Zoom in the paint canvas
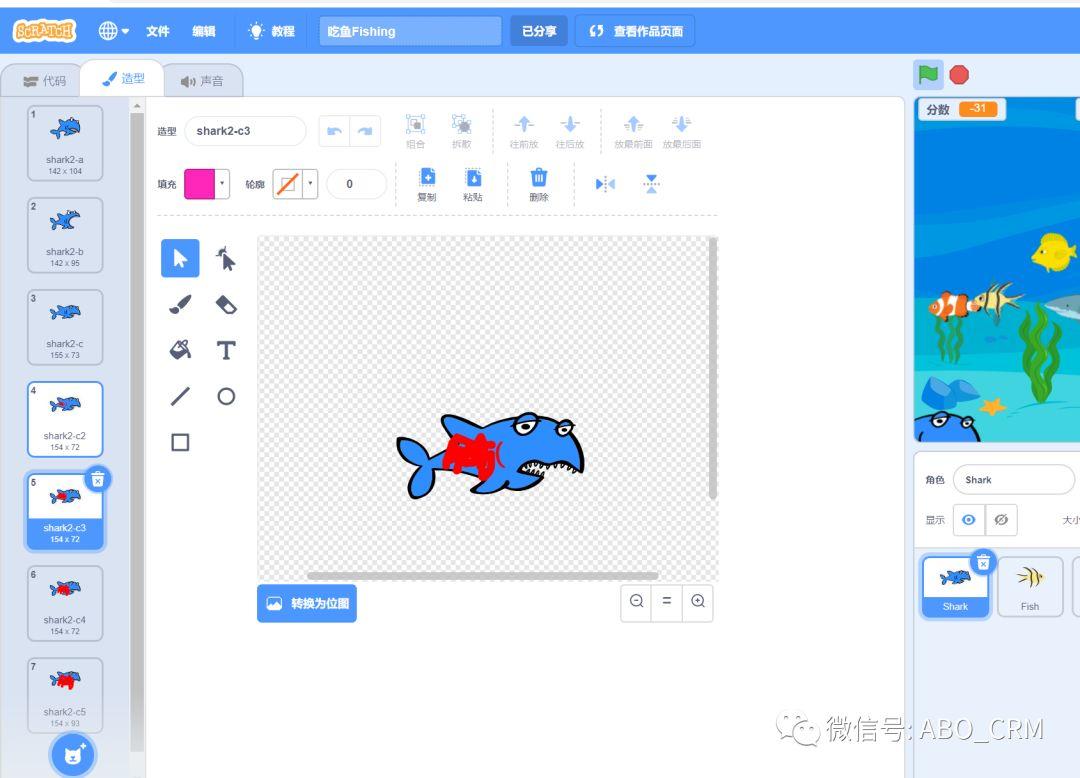Screen dimensions: 1080x778 point(698,601)
